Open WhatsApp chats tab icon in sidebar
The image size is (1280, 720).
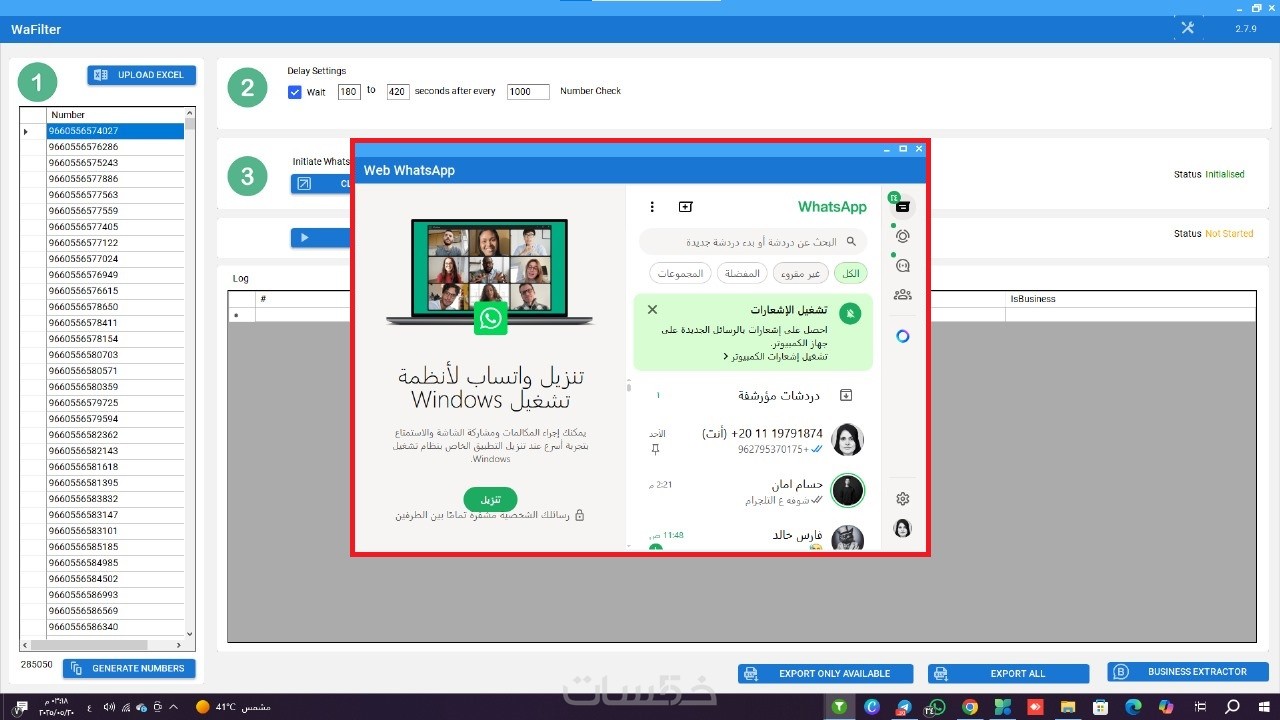903,206
